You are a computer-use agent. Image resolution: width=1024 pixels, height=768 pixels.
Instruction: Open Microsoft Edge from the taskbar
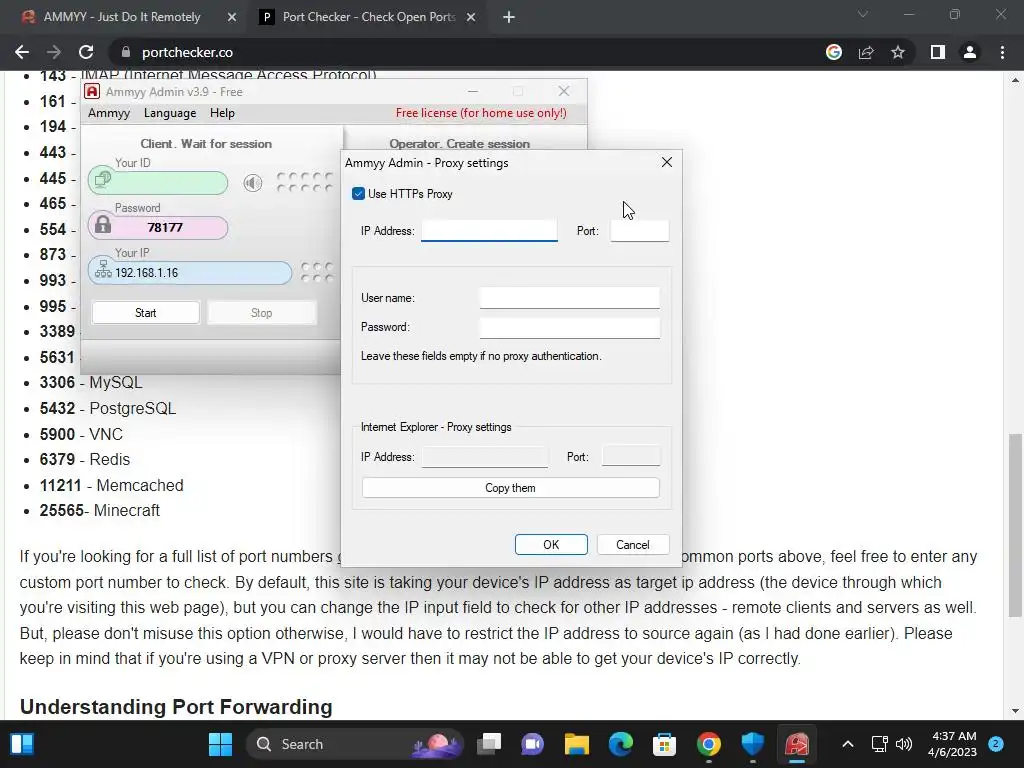tap(620, 744)
